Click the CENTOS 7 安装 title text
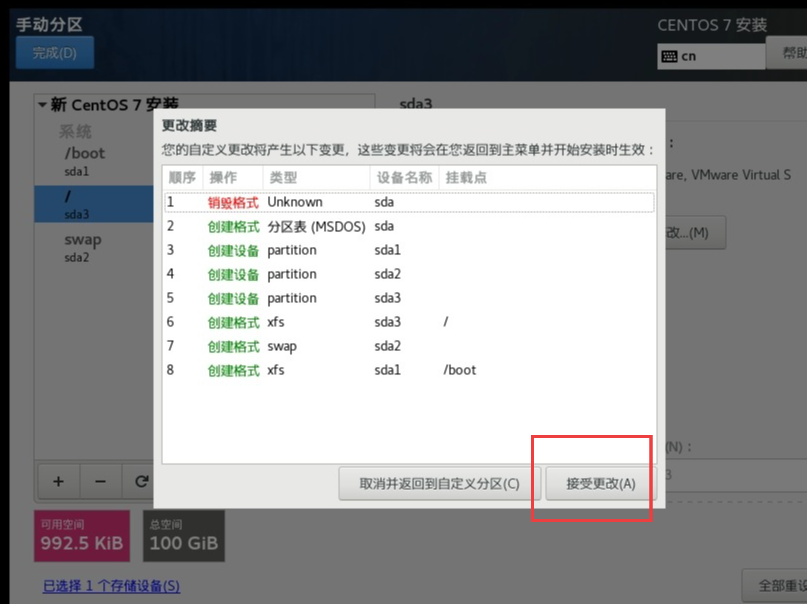 click(x=712, y=25)
